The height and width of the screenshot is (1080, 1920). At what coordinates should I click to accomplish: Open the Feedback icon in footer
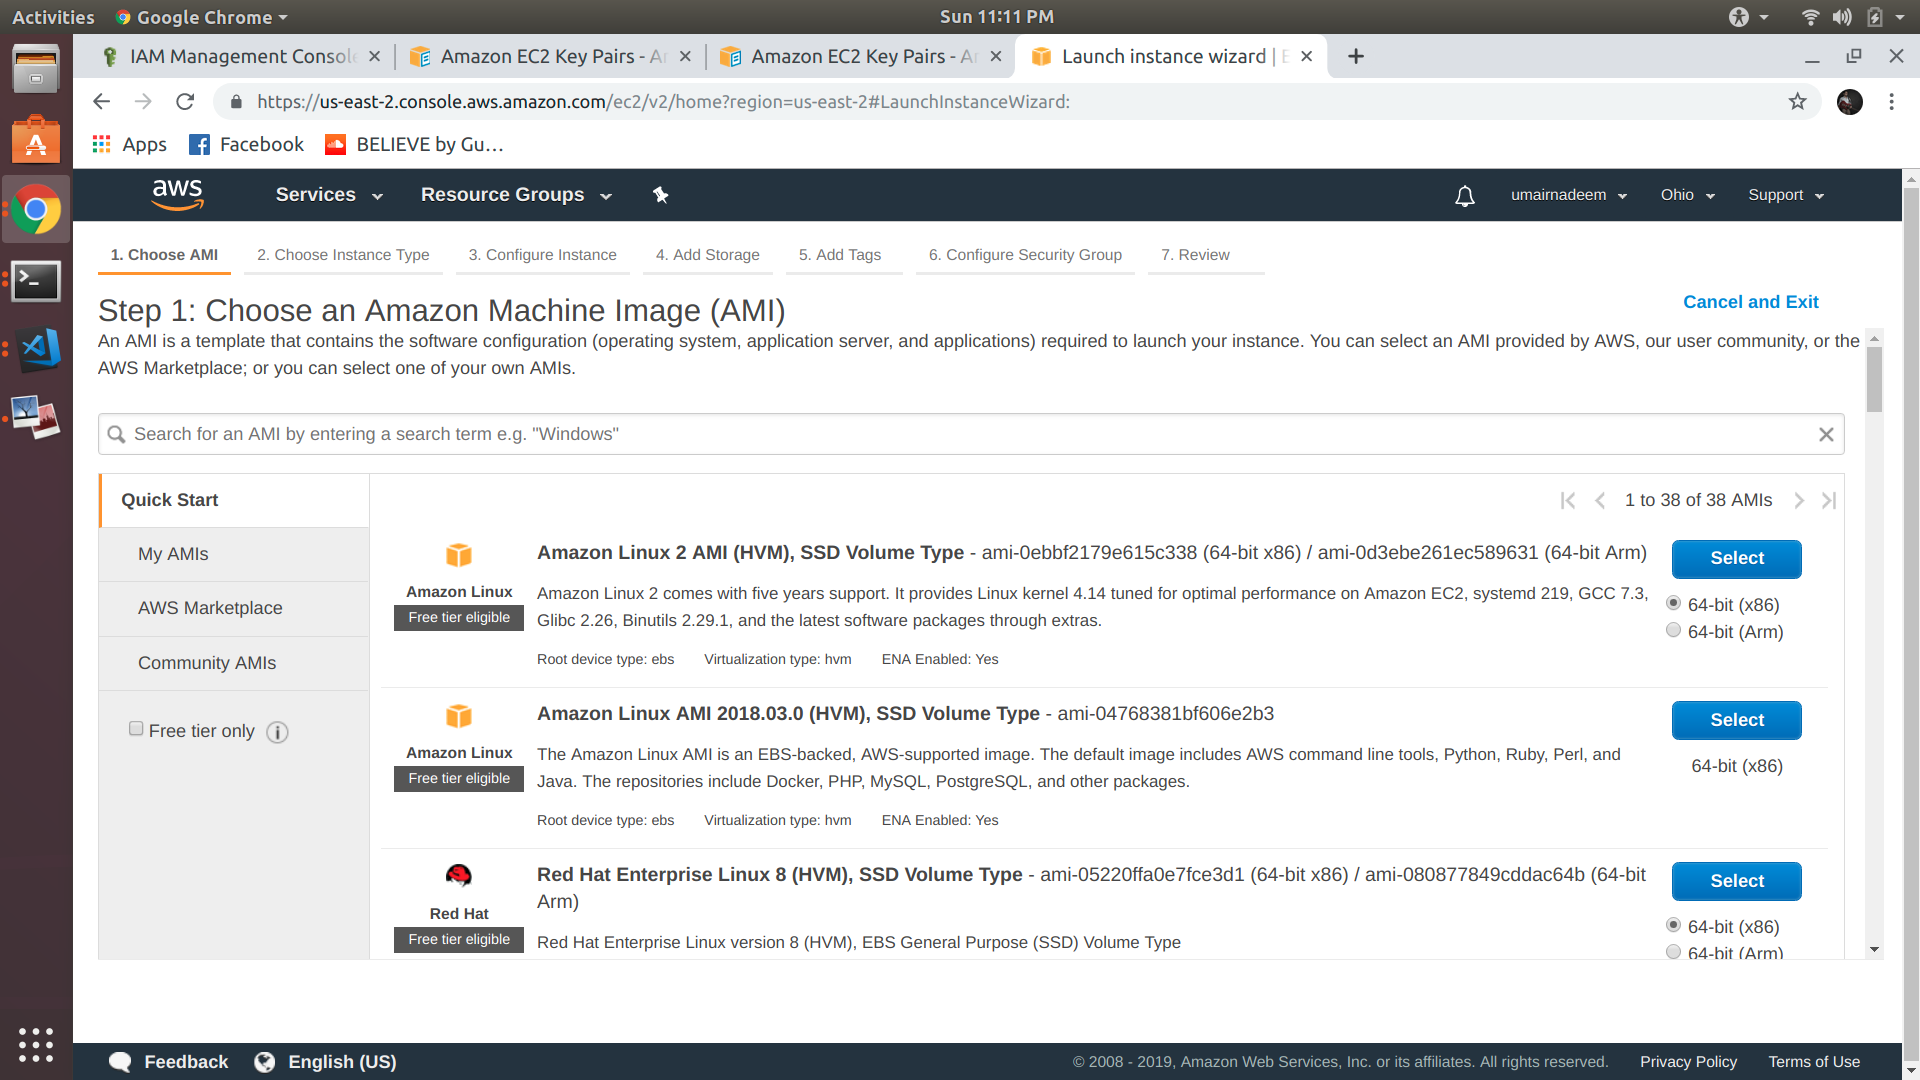(x=119, y=1062)
